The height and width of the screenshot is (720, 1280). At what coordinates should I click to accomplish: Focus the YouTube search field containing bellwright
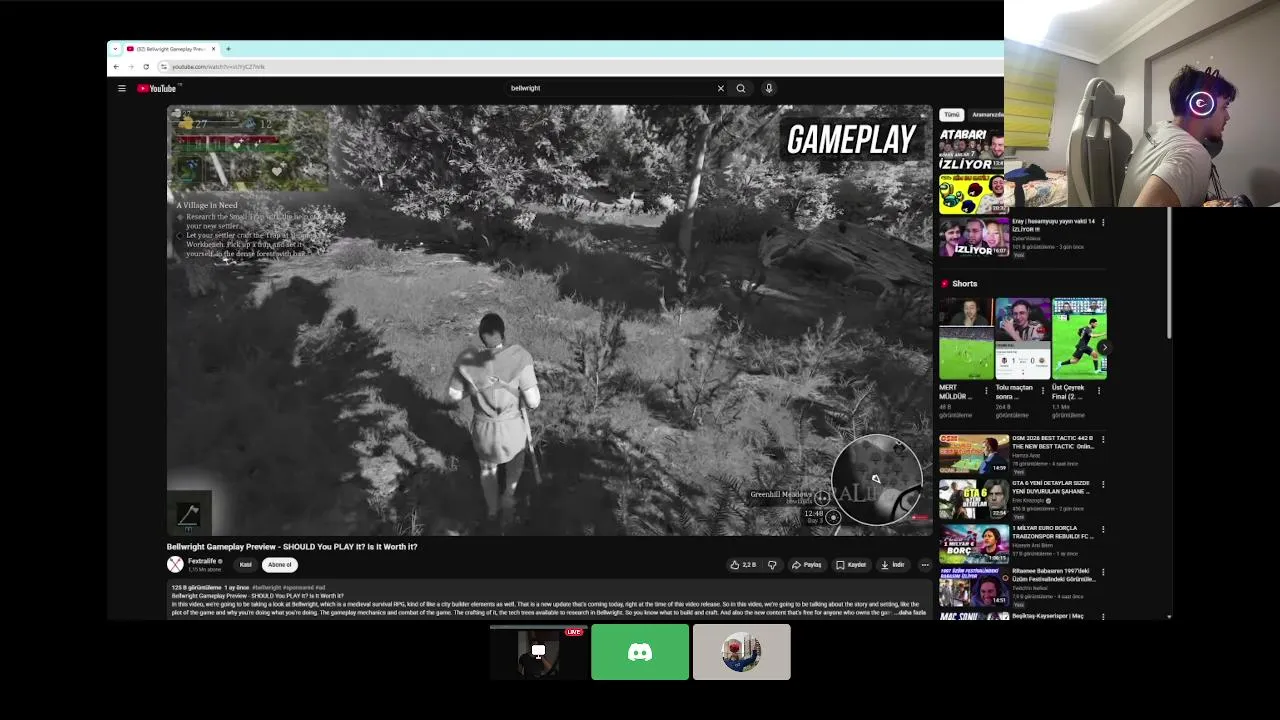pyautogui.click(x=610, y=88)
